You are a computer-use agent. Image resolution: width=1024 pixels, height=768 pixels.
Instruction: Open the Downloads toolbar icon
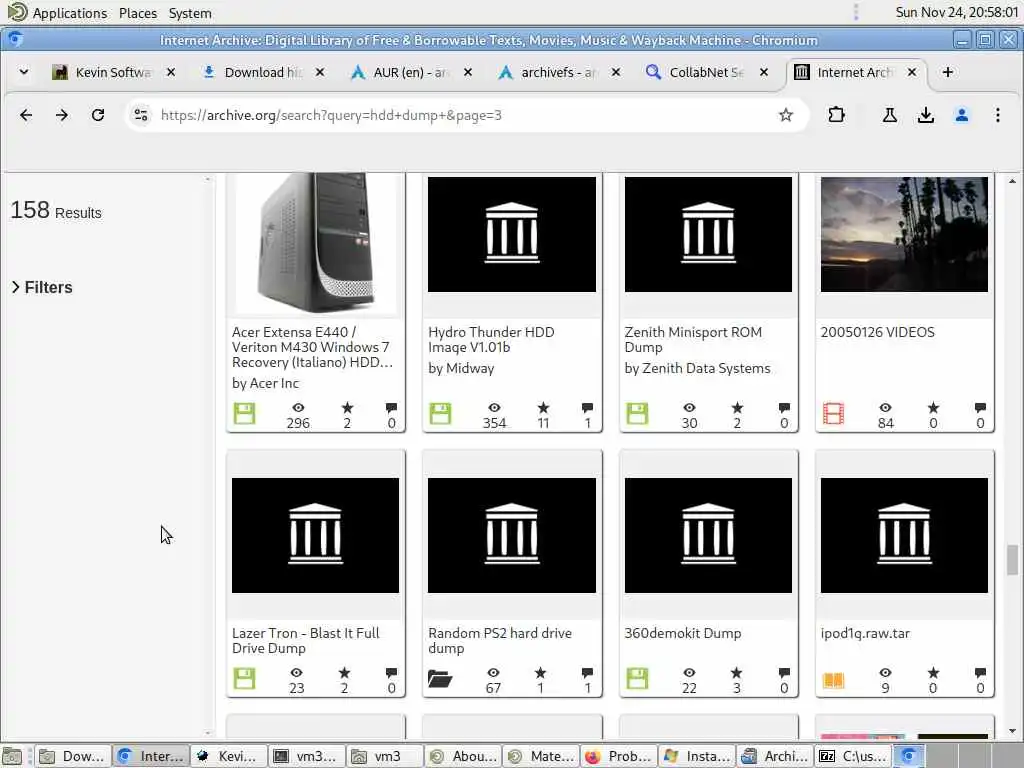[x=925, y=116]
